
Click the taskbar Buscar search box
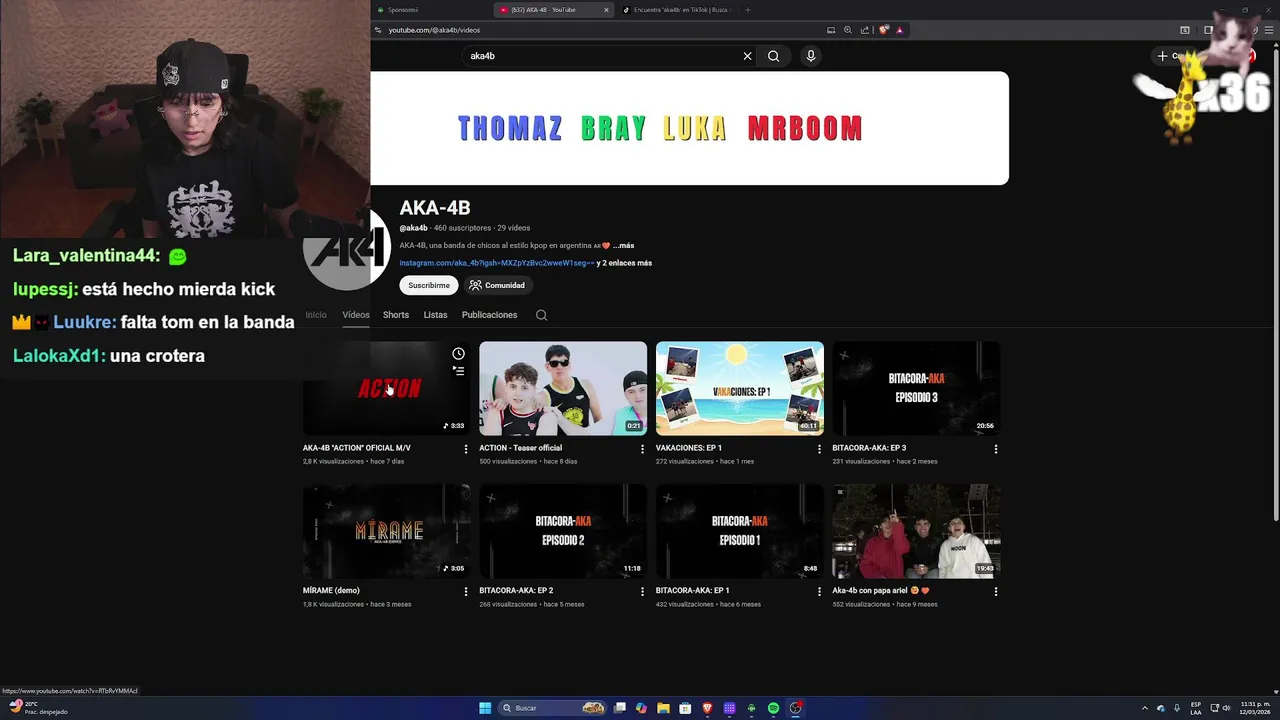tap(553, 708)
